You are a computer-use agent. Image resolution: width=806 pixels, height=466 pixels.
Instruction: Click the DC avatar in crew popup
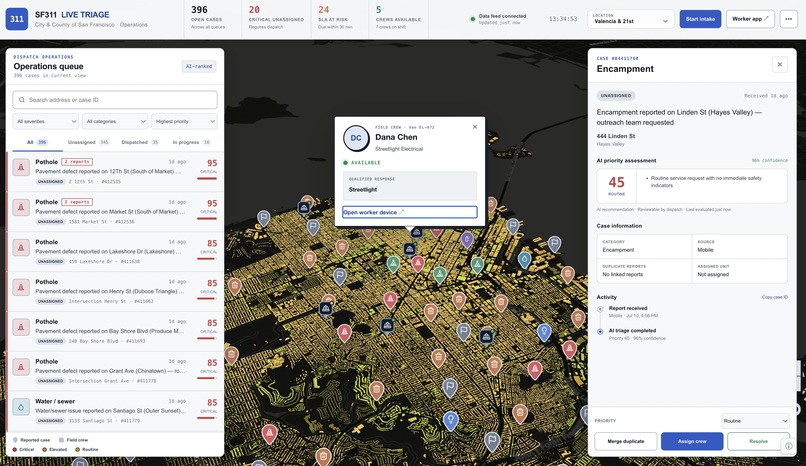pyautogui.click(x=356, y=138)
